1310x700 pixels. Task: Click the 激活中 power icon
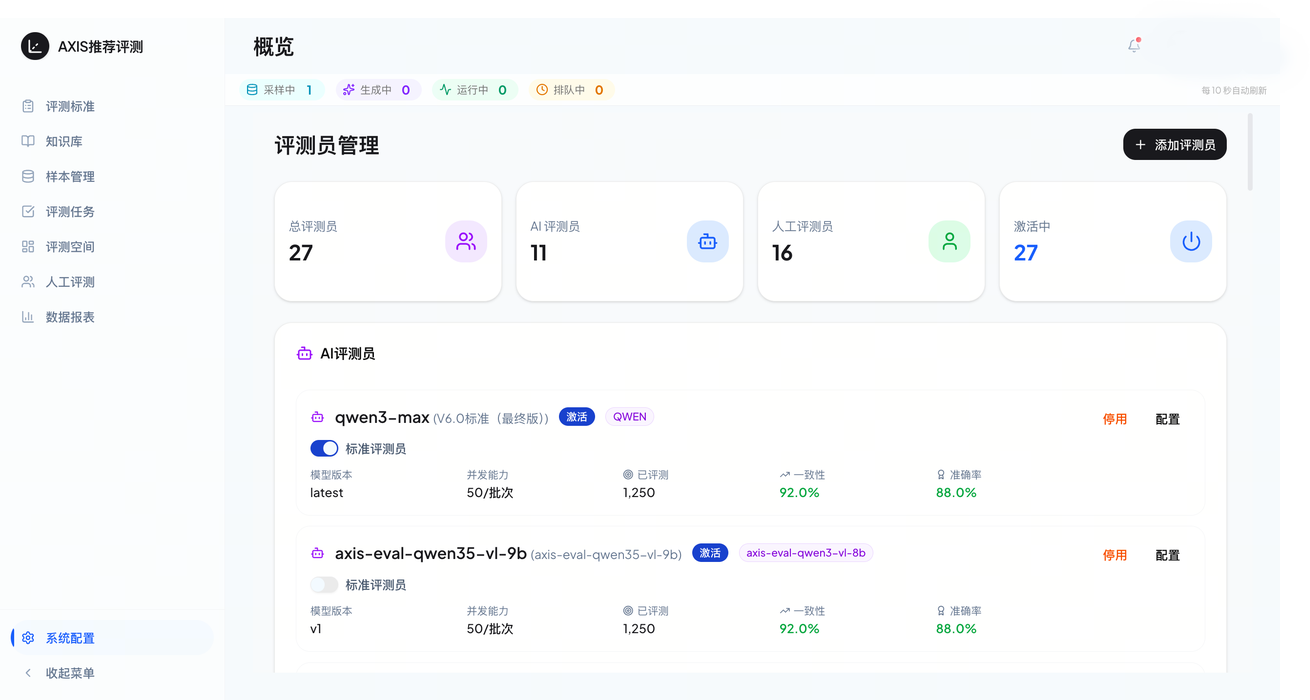[x=1191, y=241]
